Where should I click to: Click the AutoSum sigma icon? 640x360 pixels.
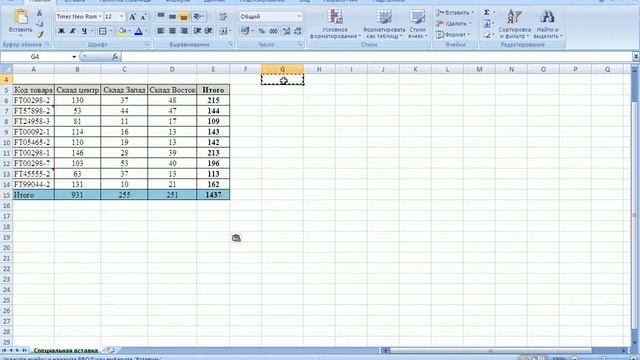487,13
